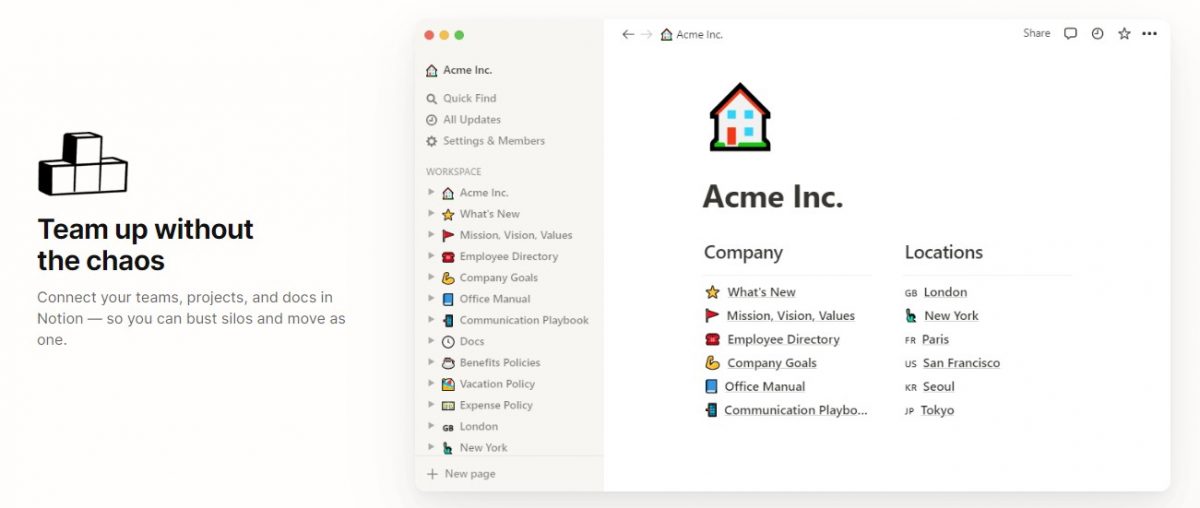Viewport: 1200px width, 508px height.
Task: Open the What's New link under Company
Action: coord(761,292)
